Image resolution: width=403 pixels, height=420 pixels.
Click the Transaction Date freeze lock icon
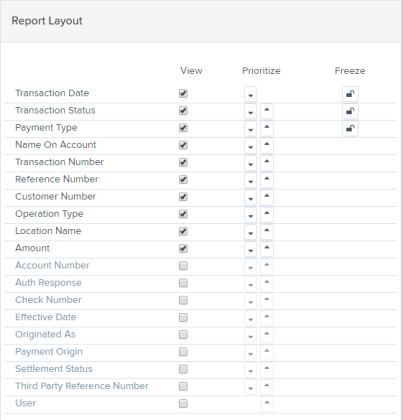click(x=350, y=94)
